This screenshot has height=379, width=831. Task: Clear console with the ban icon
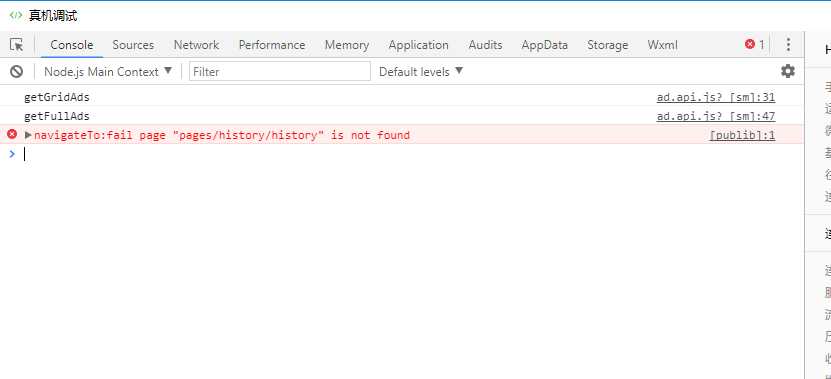tap(16, 72)
